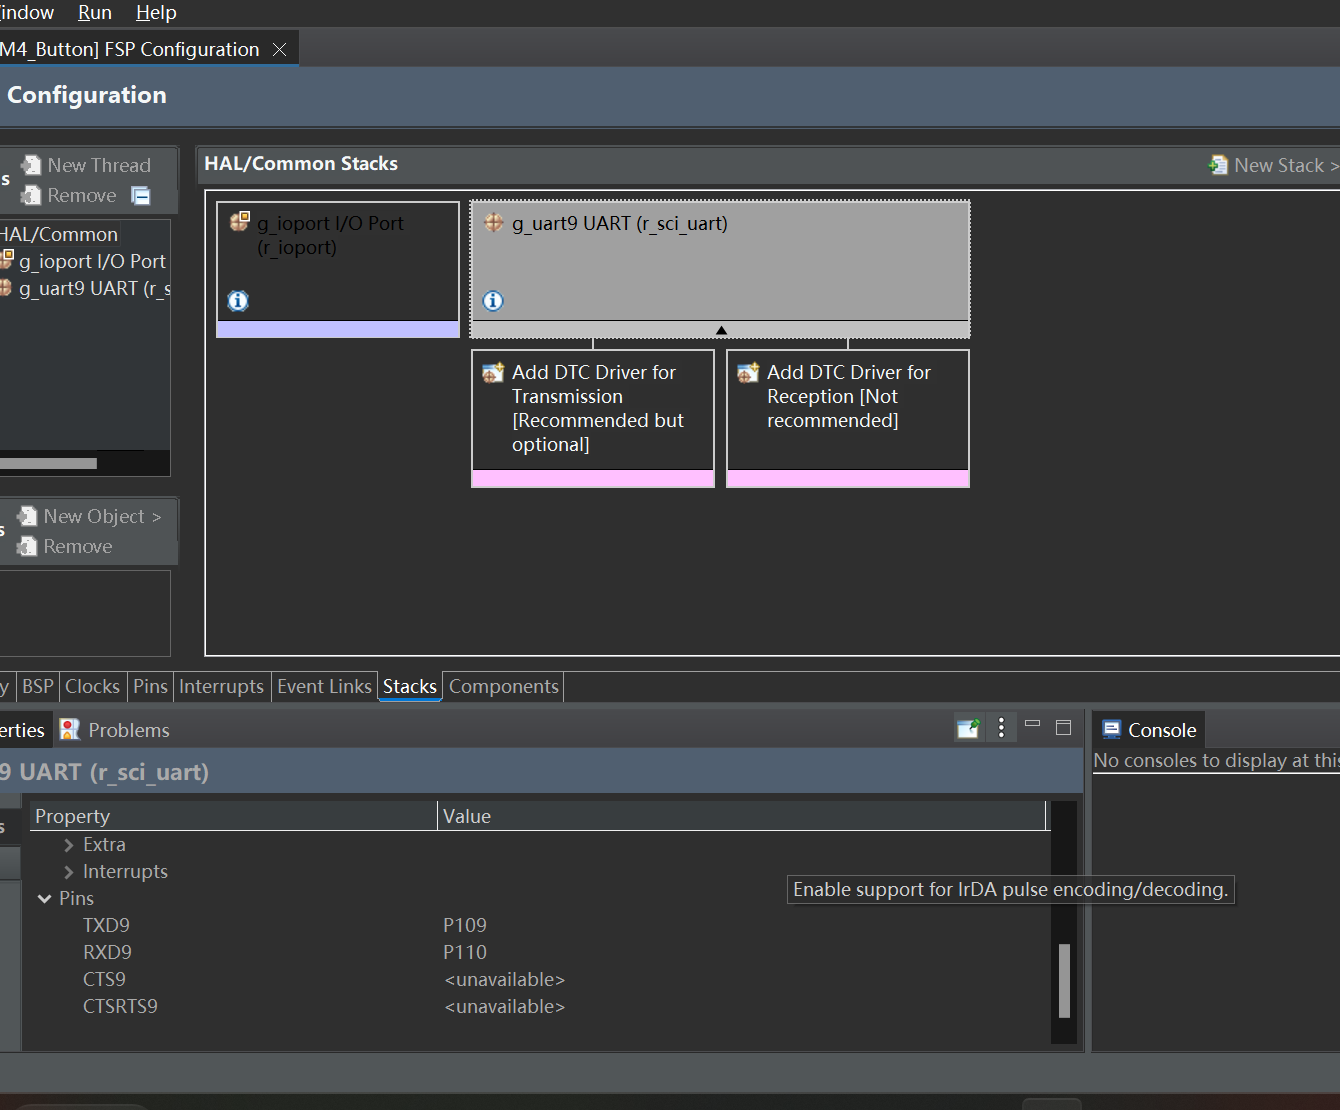
Task: Click the info icon on g_ioport block
Action: [238, 300]
